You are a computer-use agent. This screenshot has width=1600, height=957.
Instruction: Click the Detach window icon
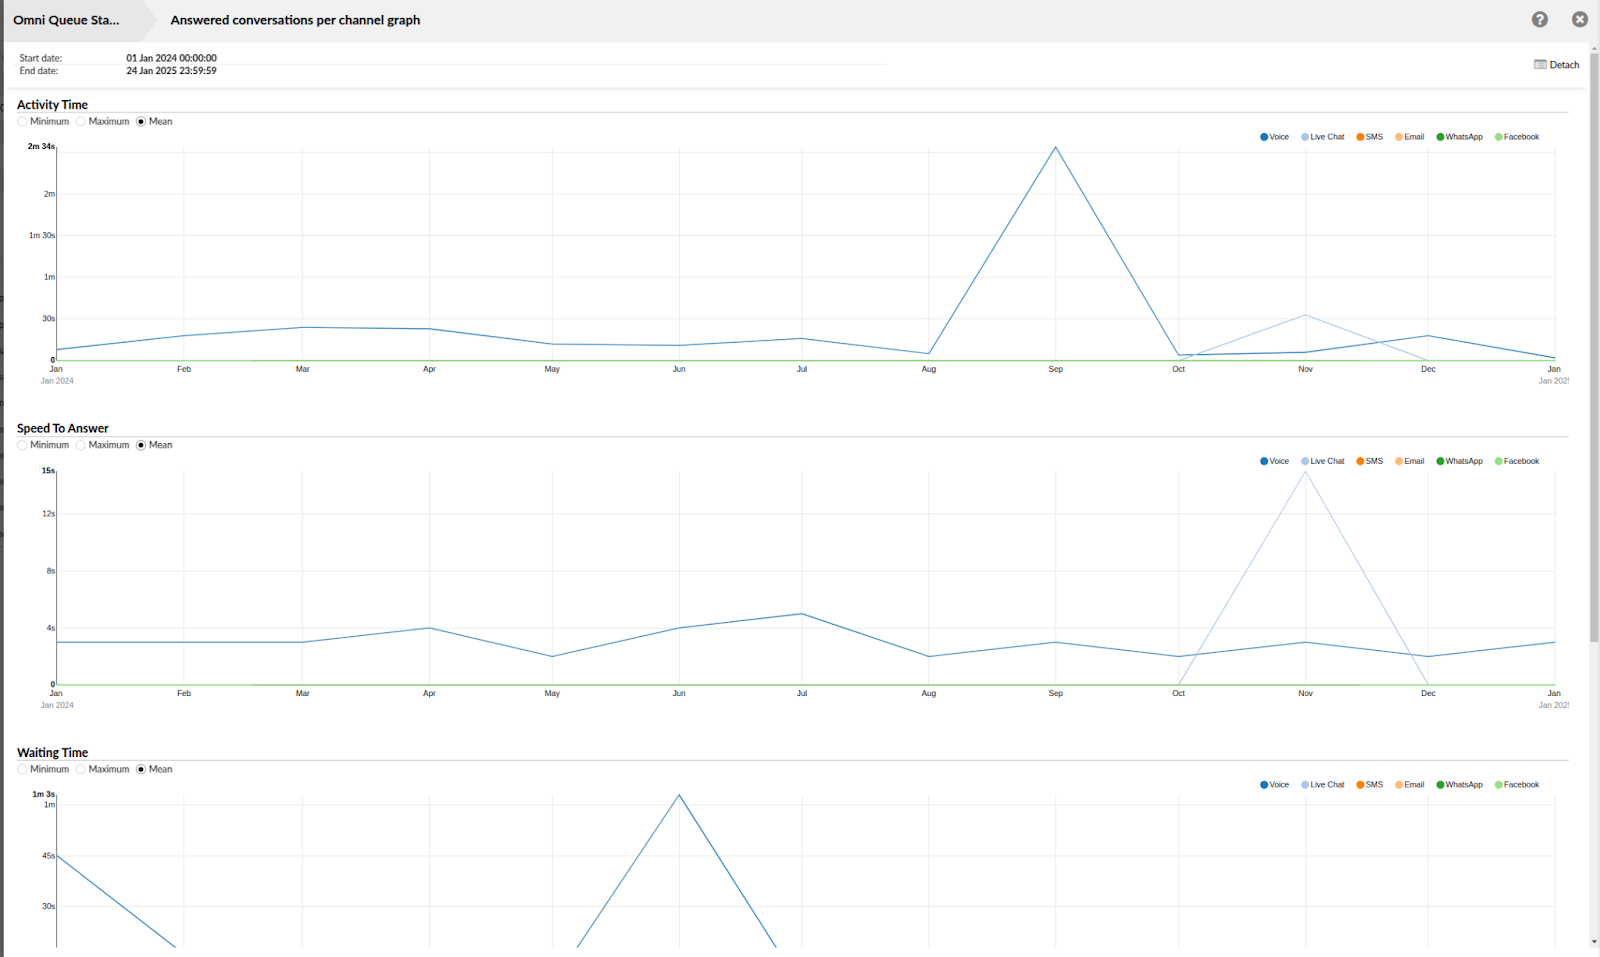click(x=1540, y=64)
